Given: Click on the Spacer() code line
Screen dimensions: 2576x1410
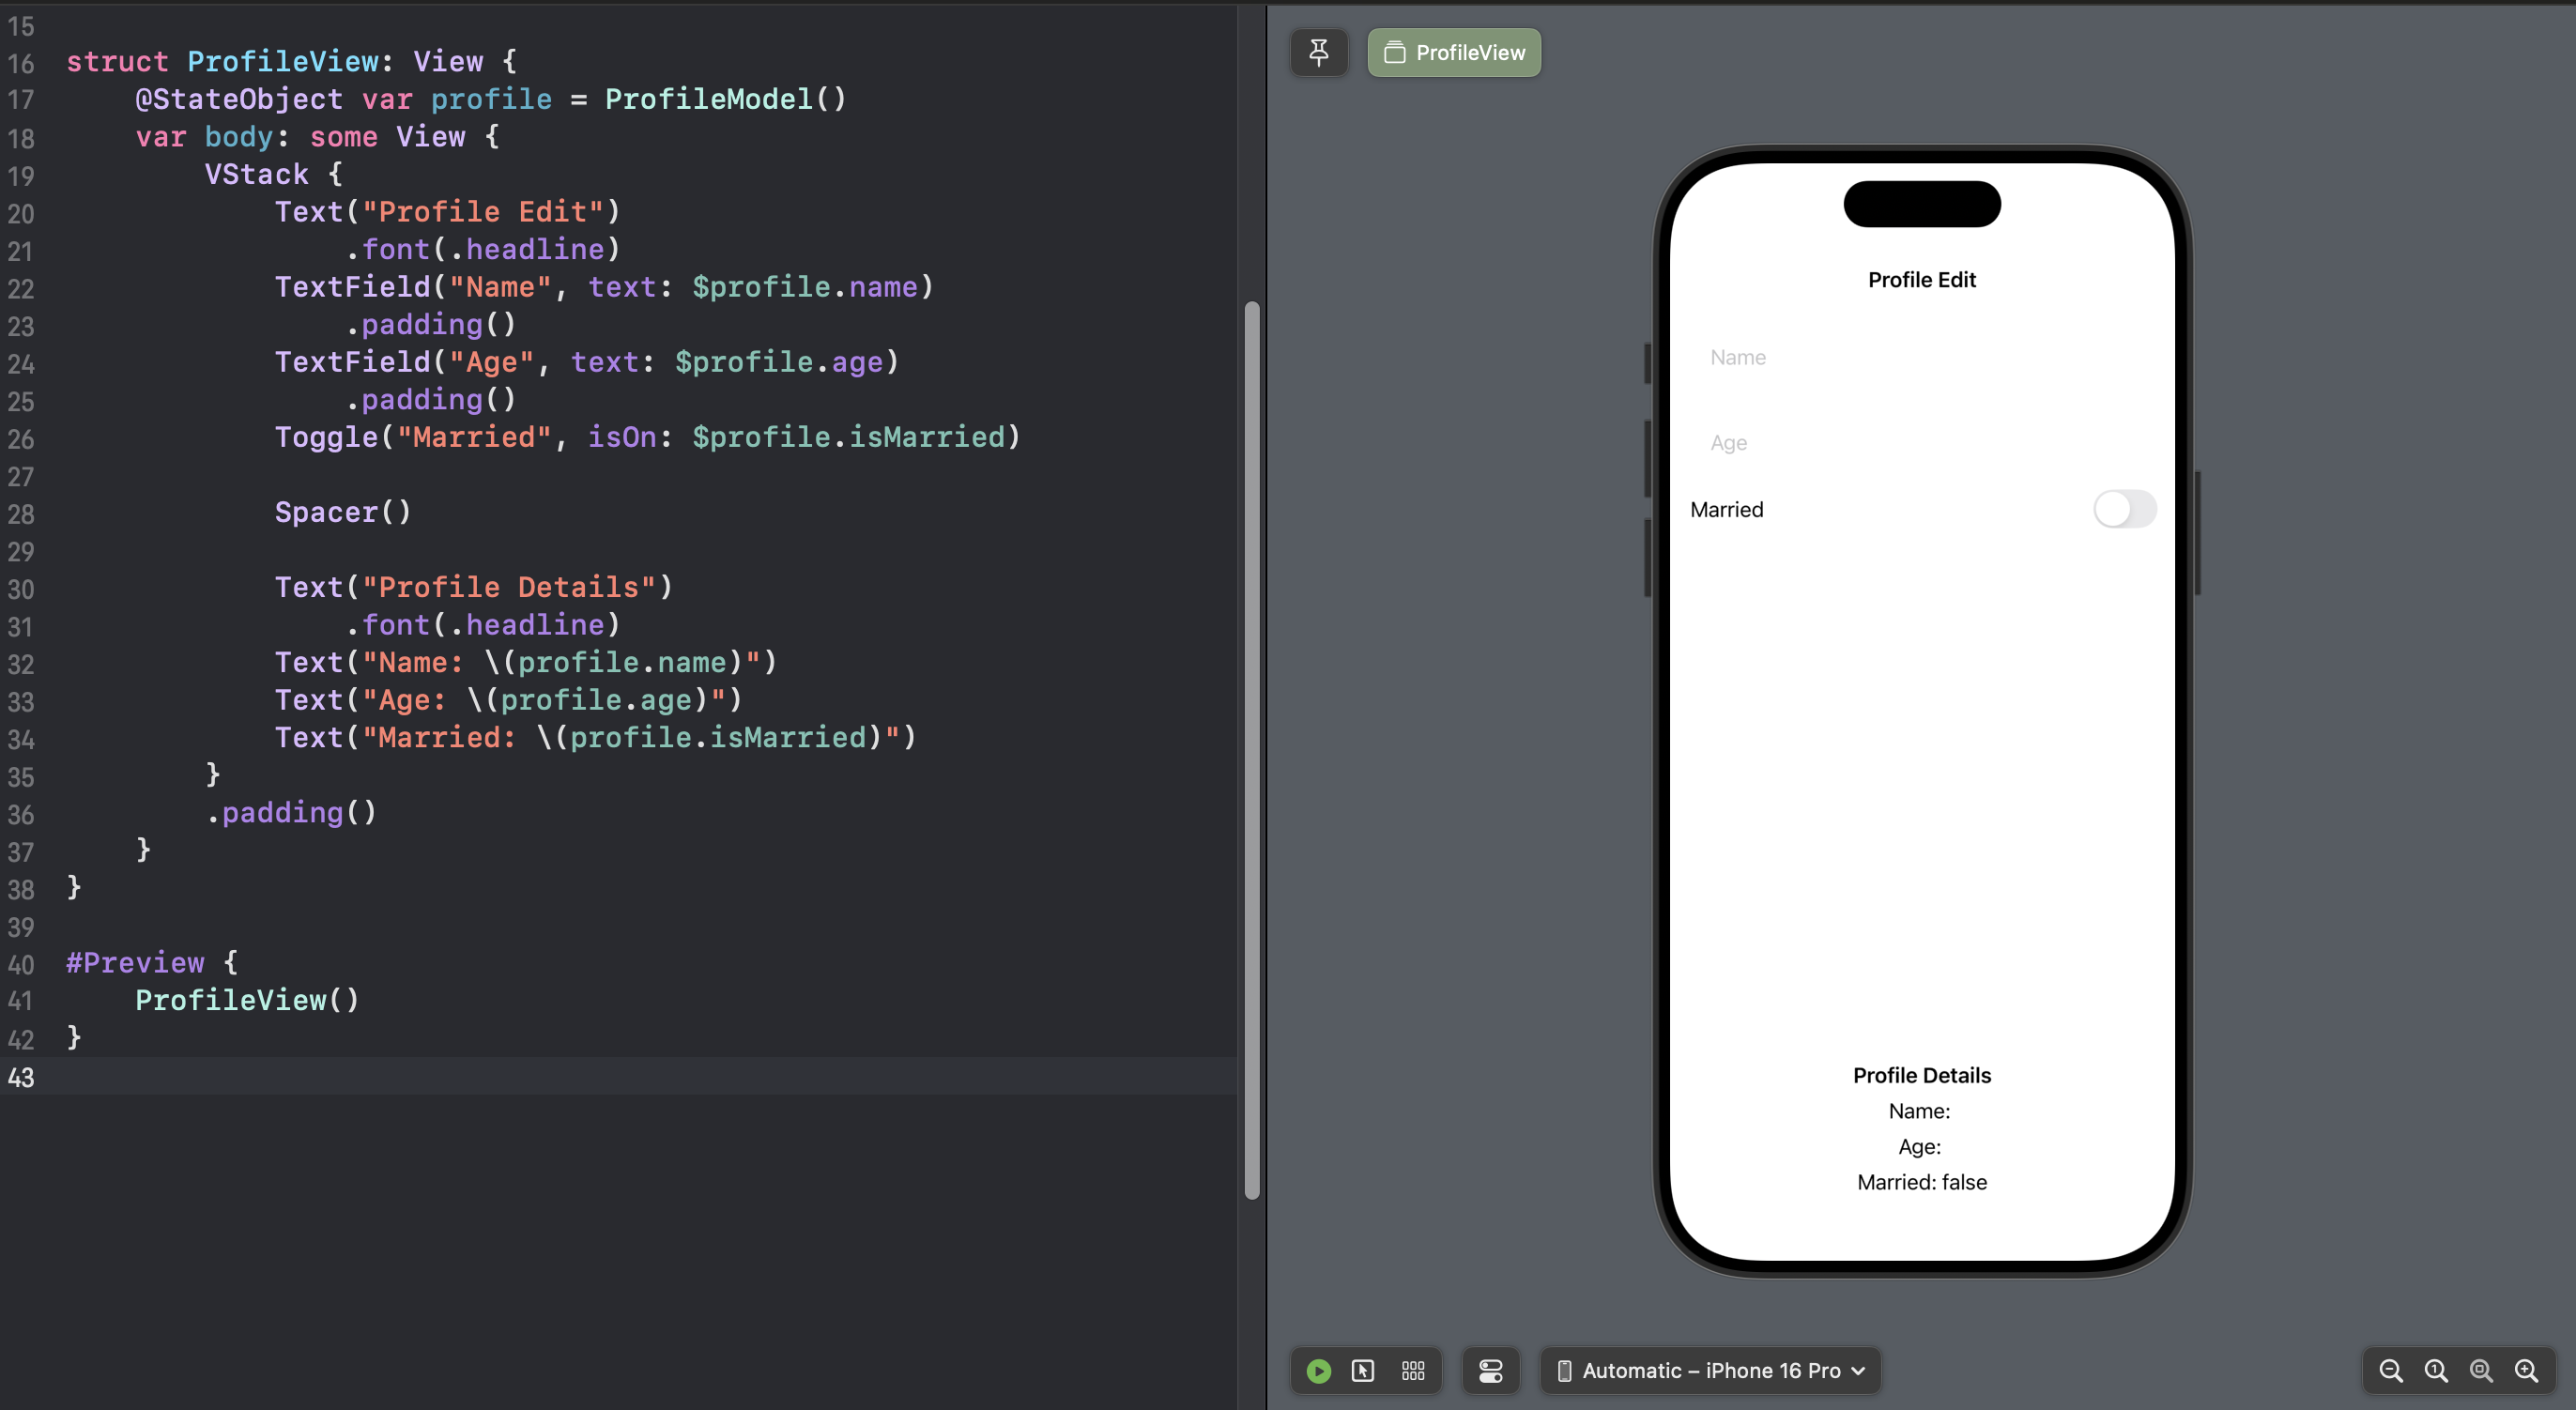Looking at the screenshot, I should (x=342, y=512).
